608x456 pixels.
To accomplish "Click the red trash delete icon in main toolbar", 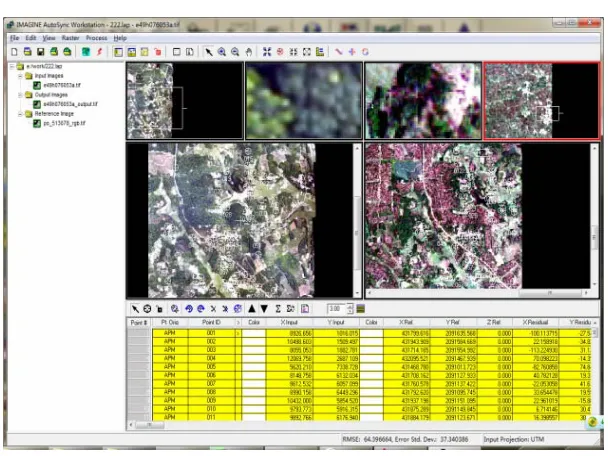I will click(157, 52).
